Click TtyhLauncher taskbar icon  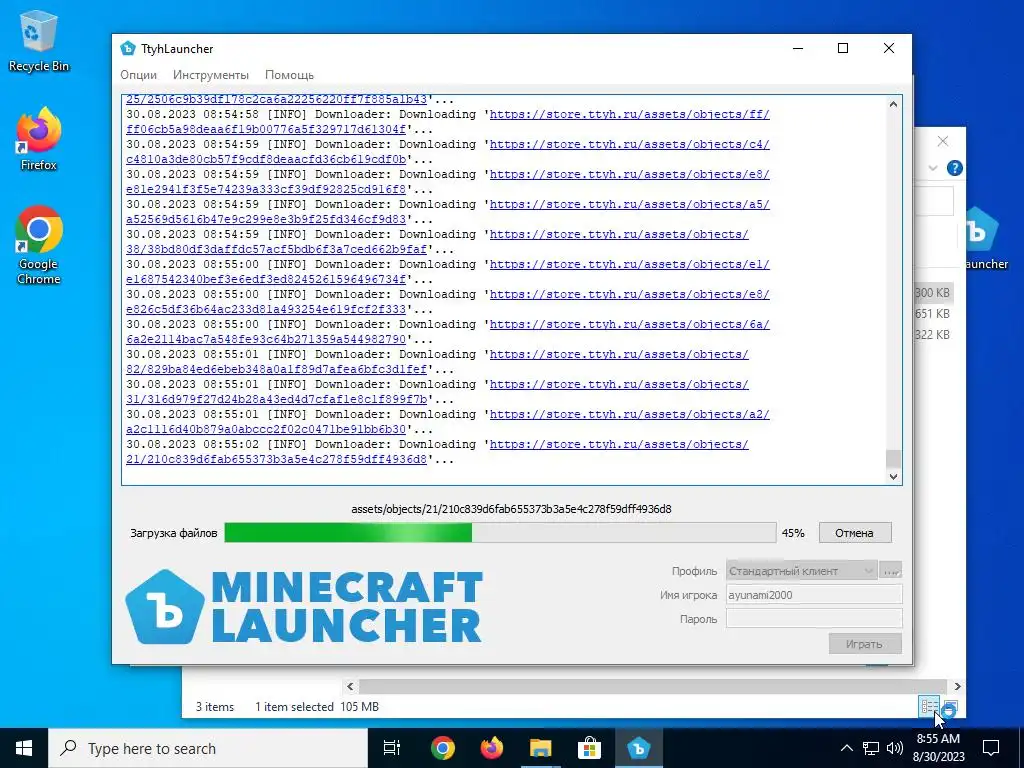click(638, 748)
